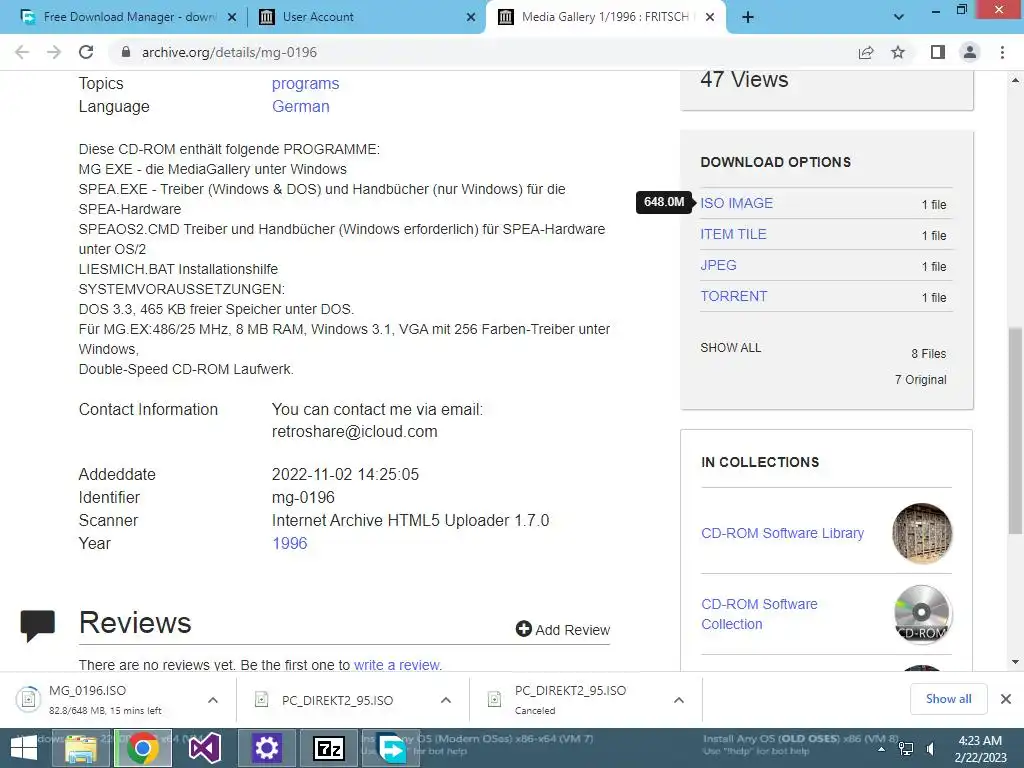Click the Add Review button

(562, 630)
